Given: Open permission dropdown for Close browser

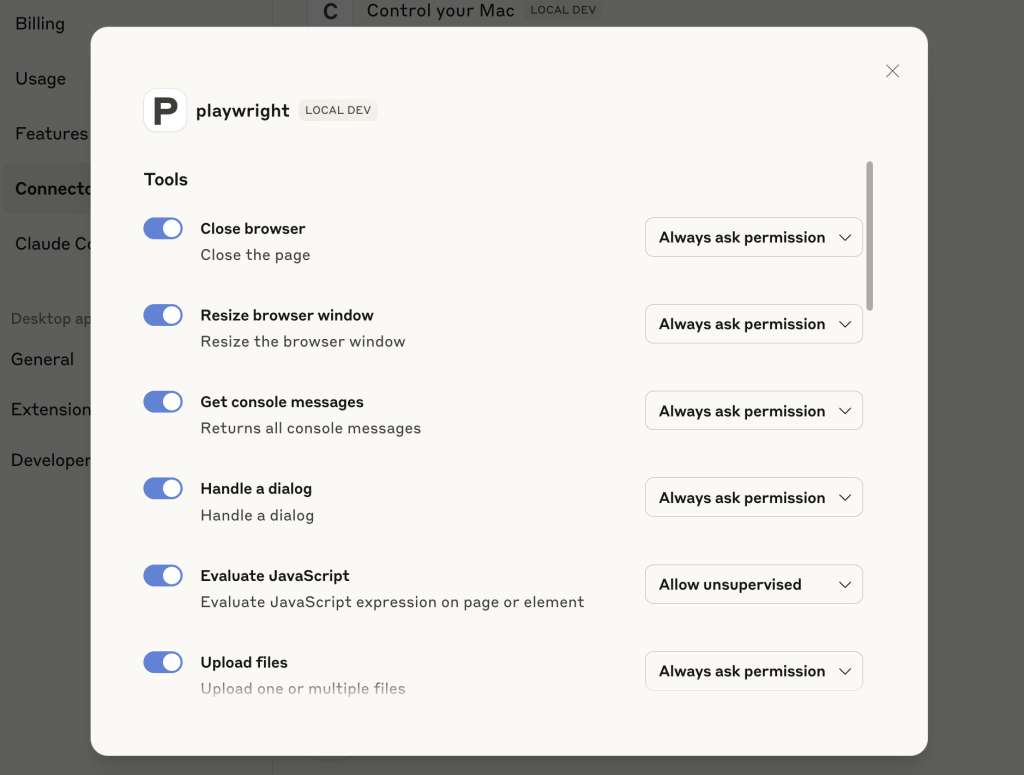Looking at the screenshot, I should [x=753, y=238].
